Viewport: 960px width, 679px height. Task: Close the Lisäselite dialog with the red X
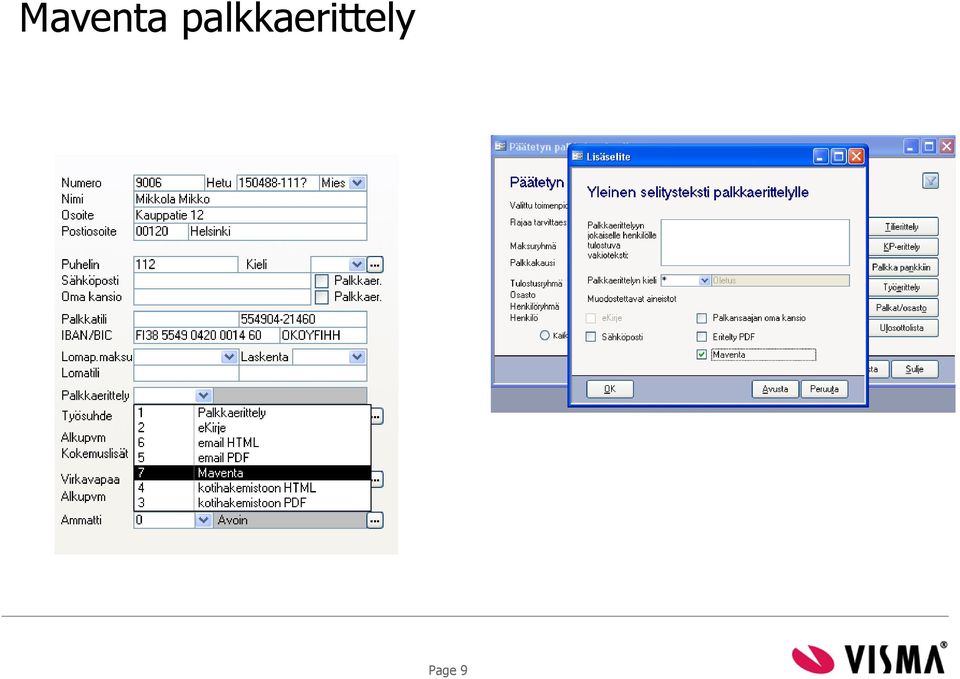(856, 157)
